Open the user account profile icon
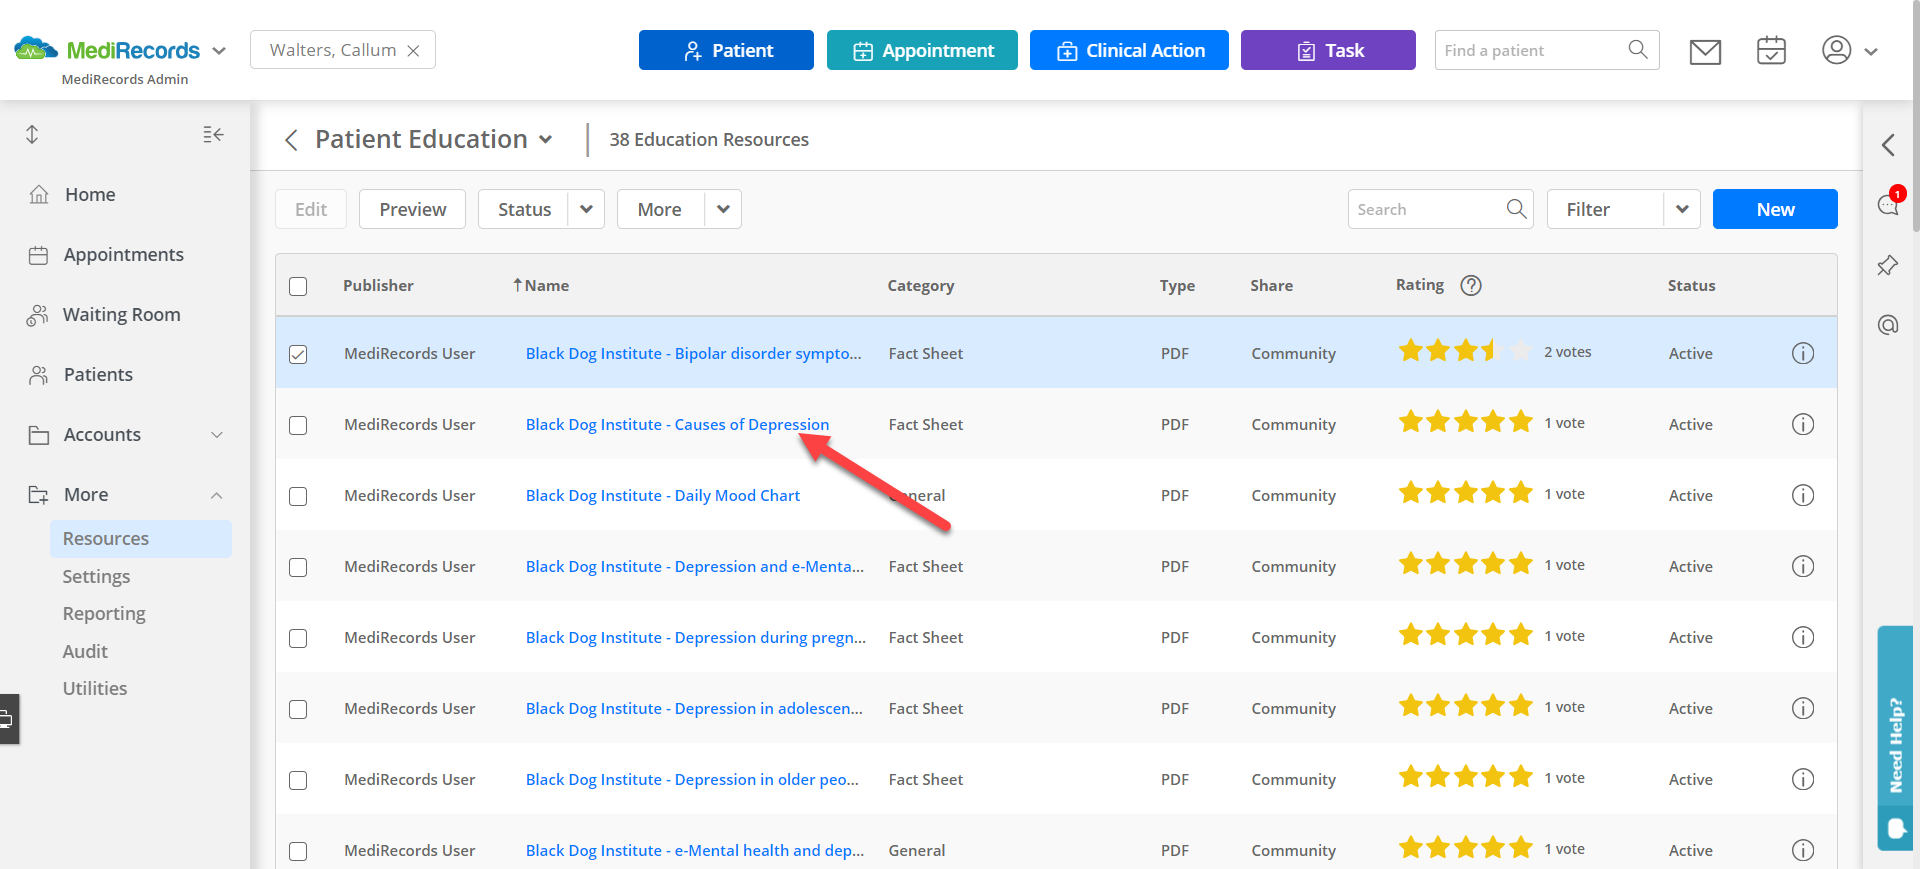Screen dimensions: 1920x869 coord(1836,50)
